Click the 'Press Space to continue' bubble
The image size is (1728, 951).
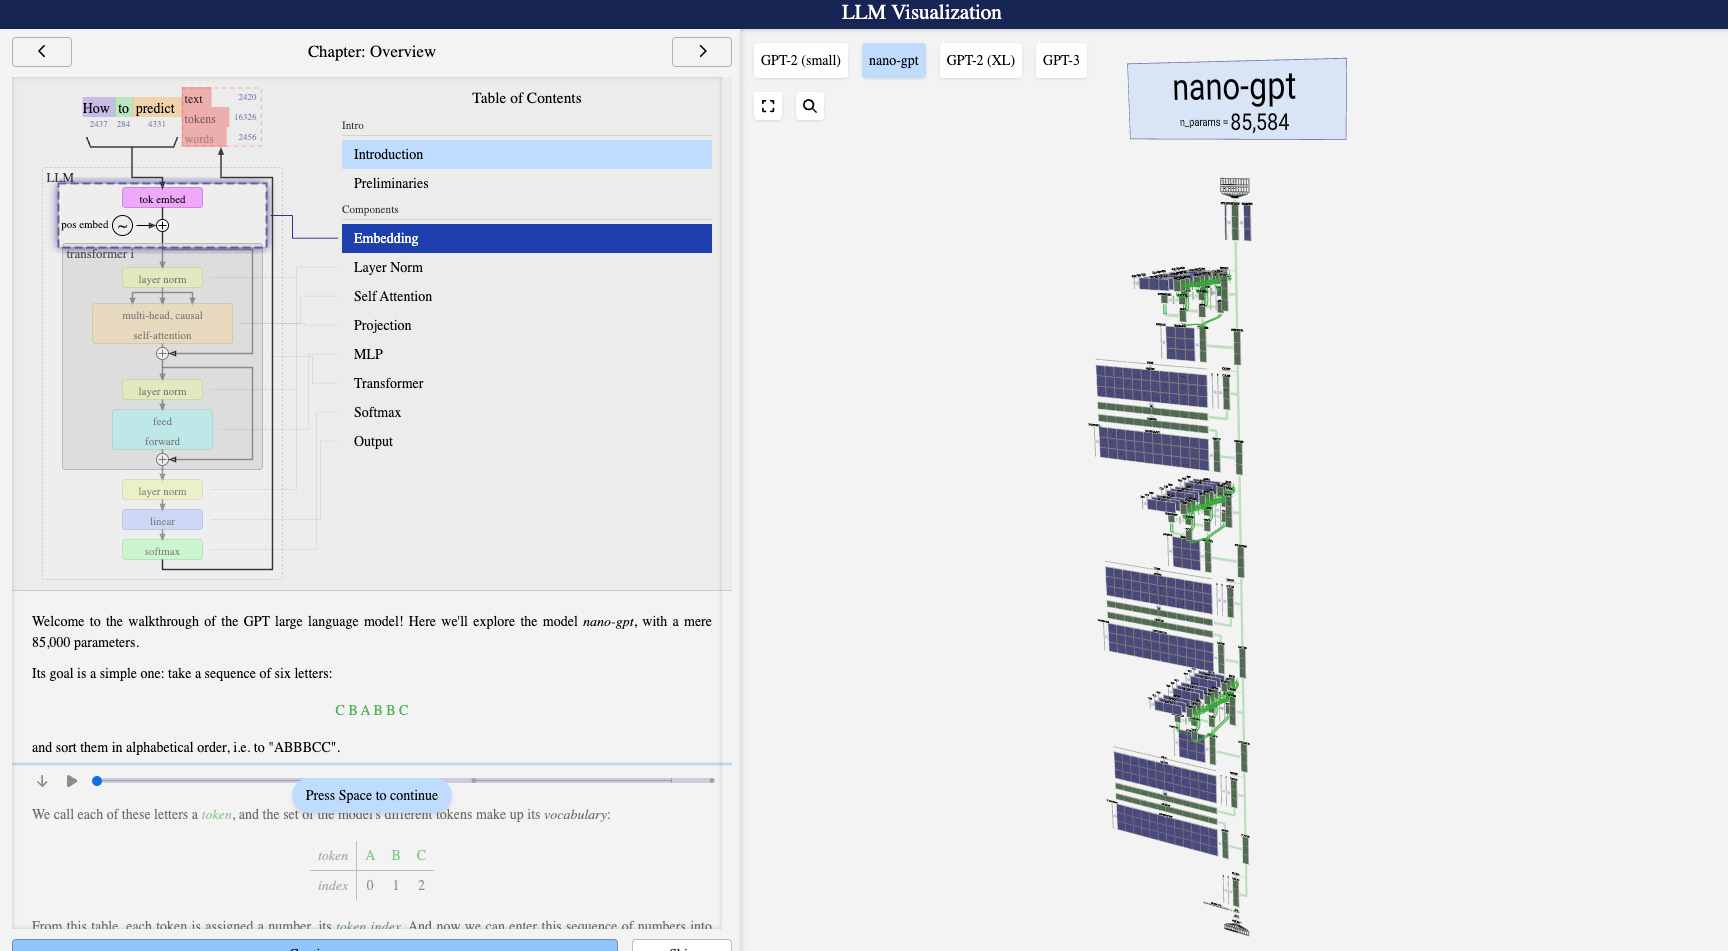372,796
